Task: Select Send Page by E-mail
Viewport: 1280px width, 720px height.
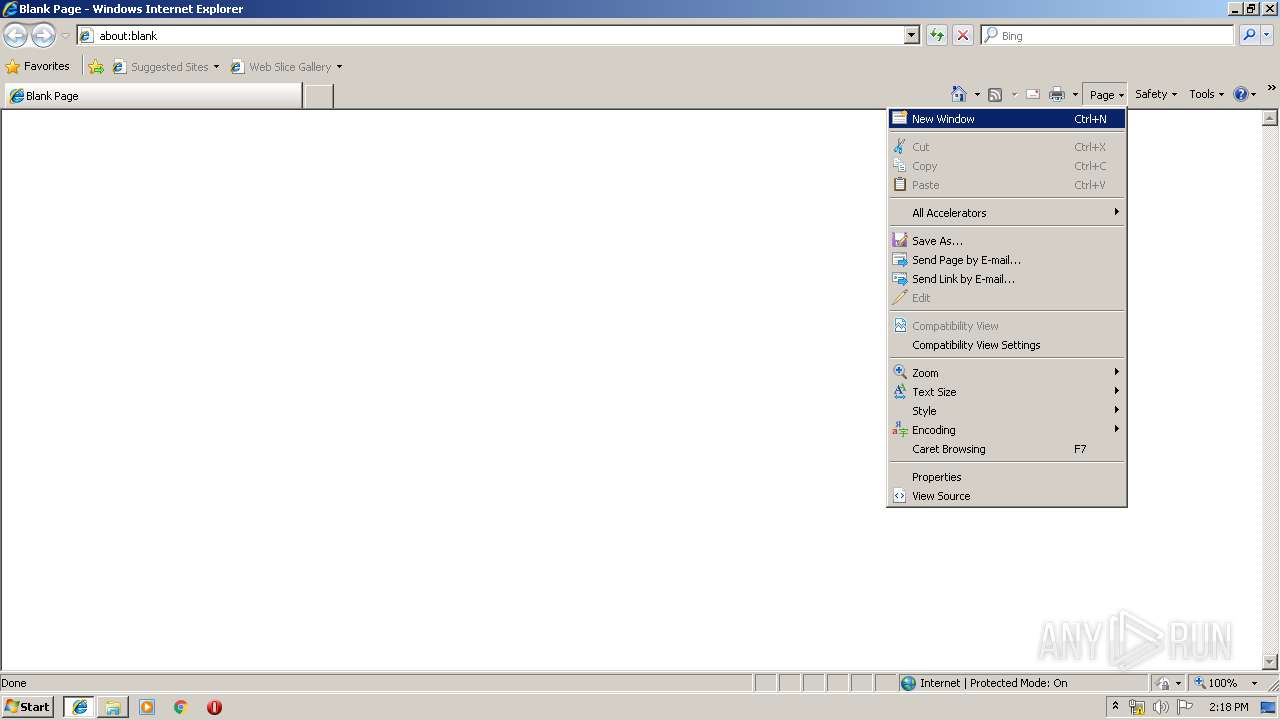Action: click(x=1007, y=260)
